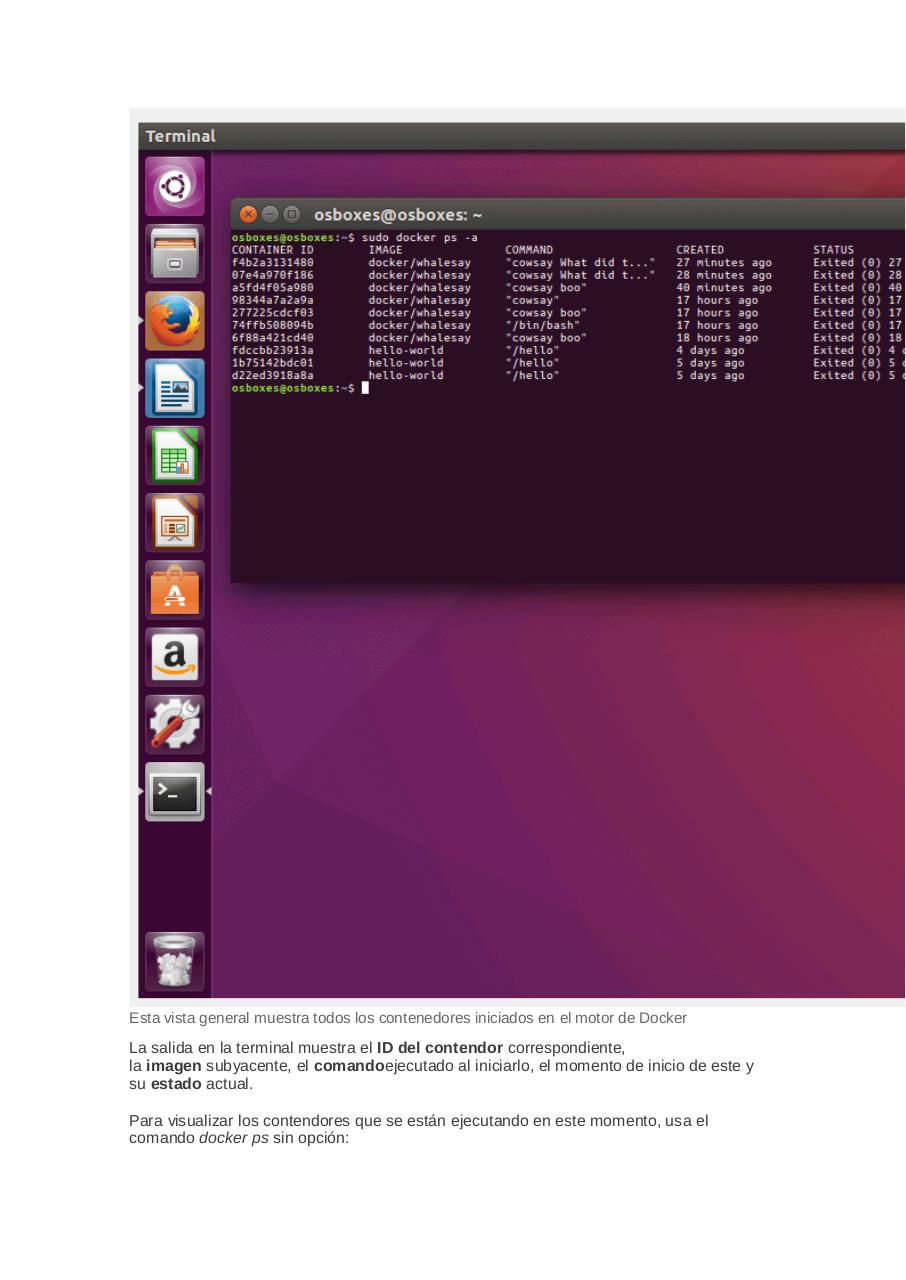This screenshot has height=1280, width=906.
Task: Click the running-app arrow beside Terminal
Action: pos(207,792)
